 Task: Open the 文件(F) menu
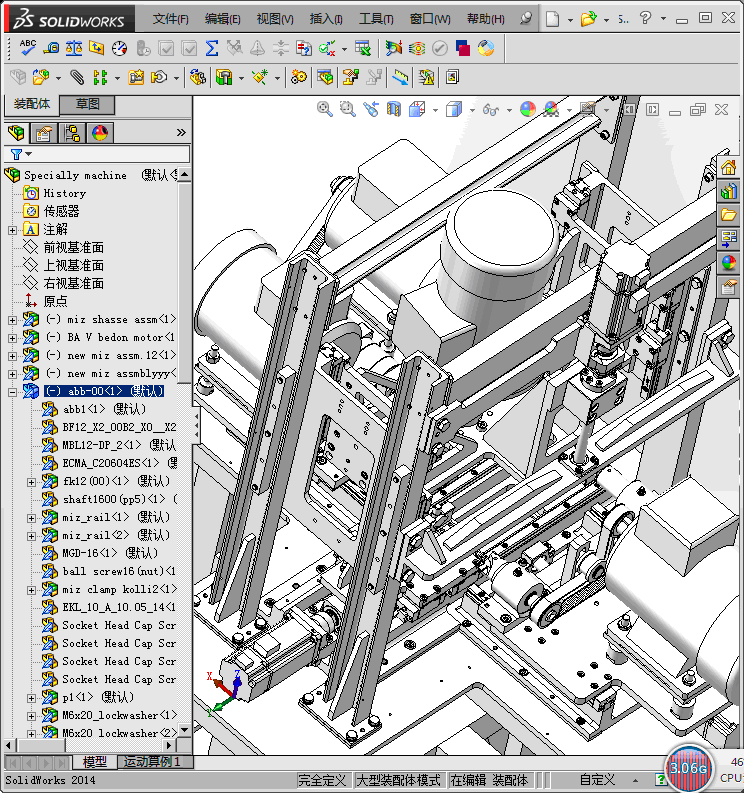(x=170, y=19)
